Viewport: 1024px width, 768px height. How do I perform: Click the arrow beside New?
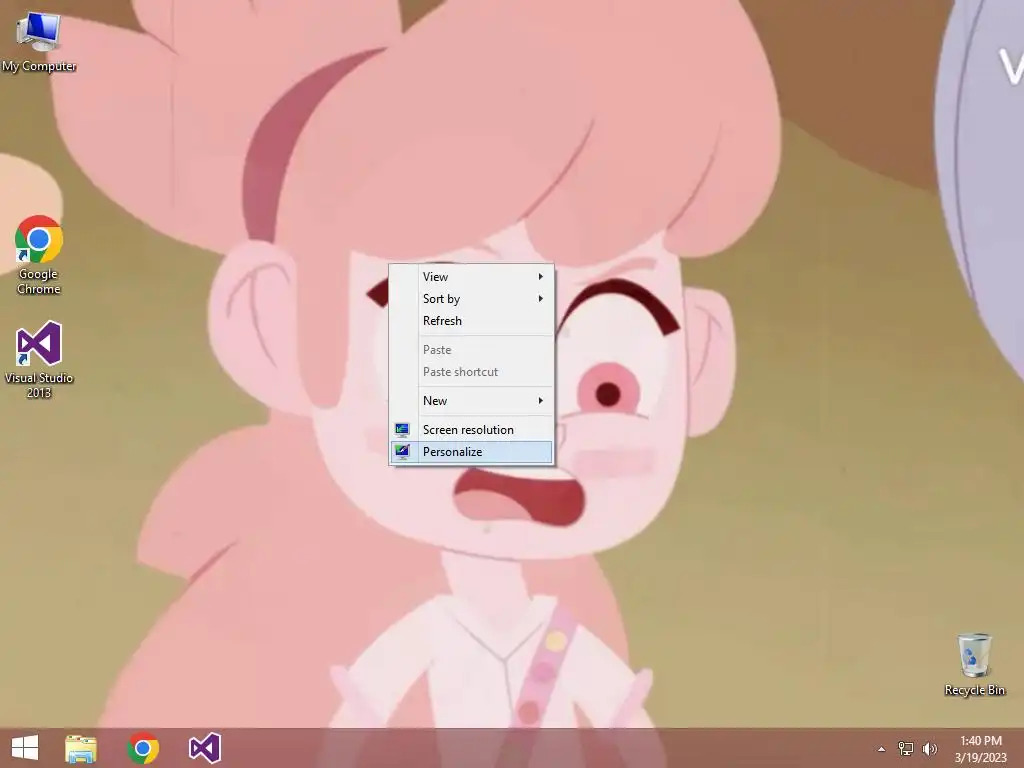coord(541,401)
